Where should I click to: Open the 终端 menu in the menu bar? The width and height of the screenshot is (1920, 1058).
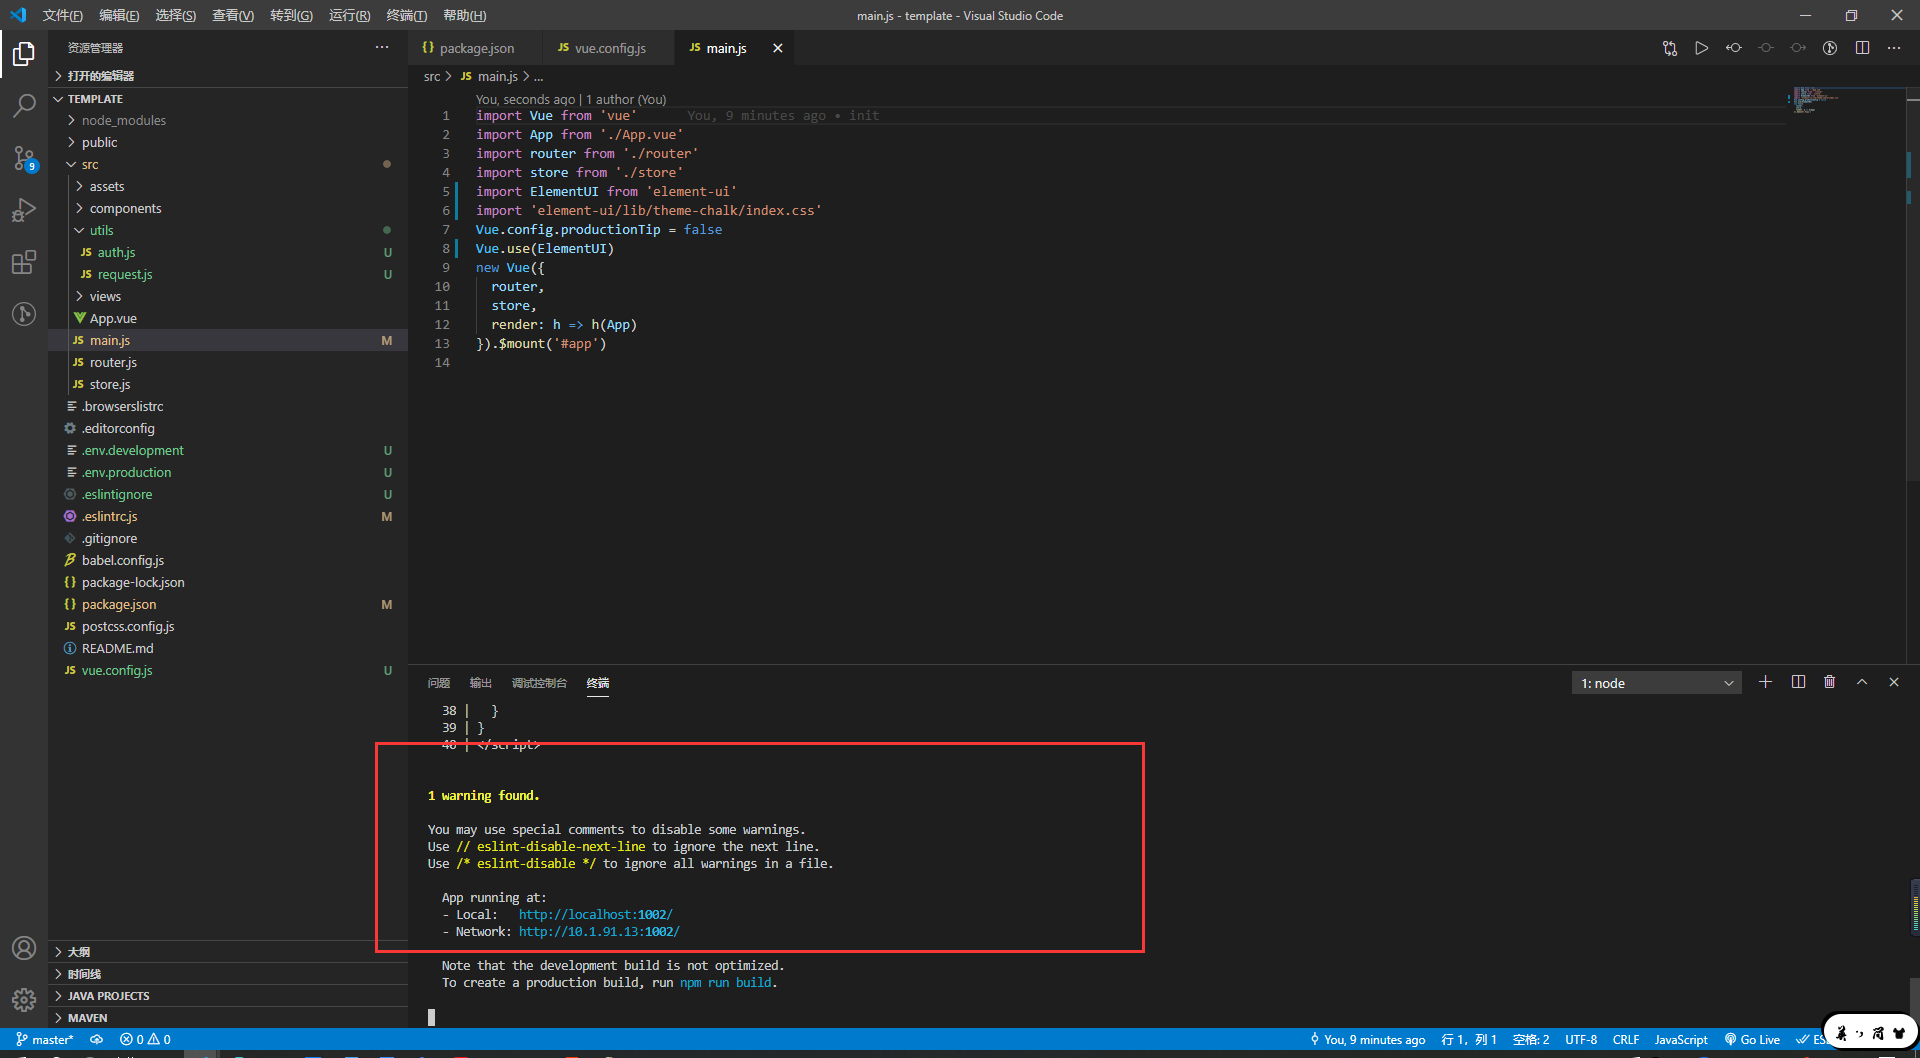click(x=405, y=15)
